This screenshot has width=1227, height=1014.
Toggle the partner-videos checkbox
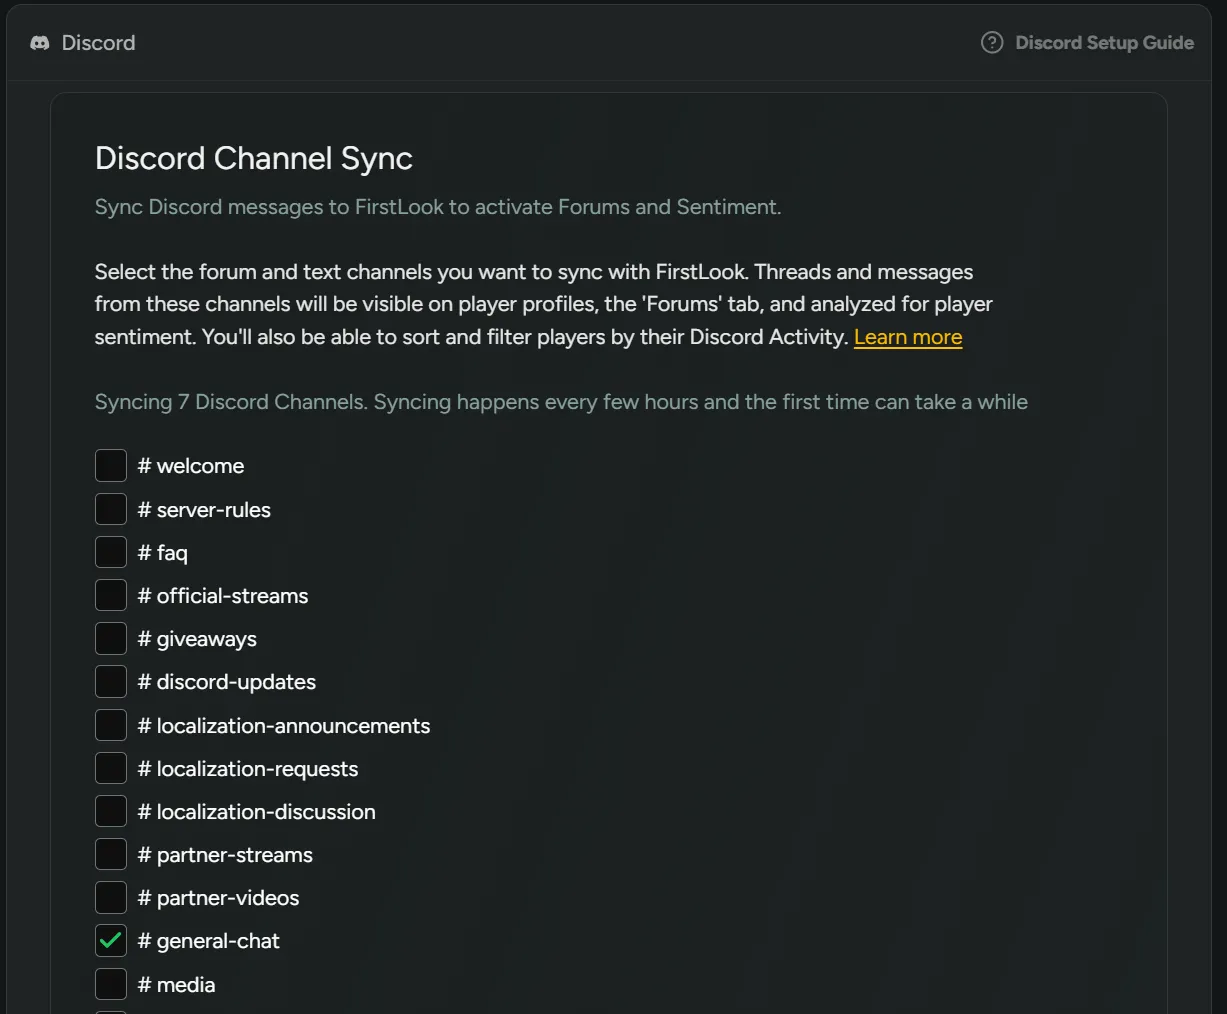point(111,897)
